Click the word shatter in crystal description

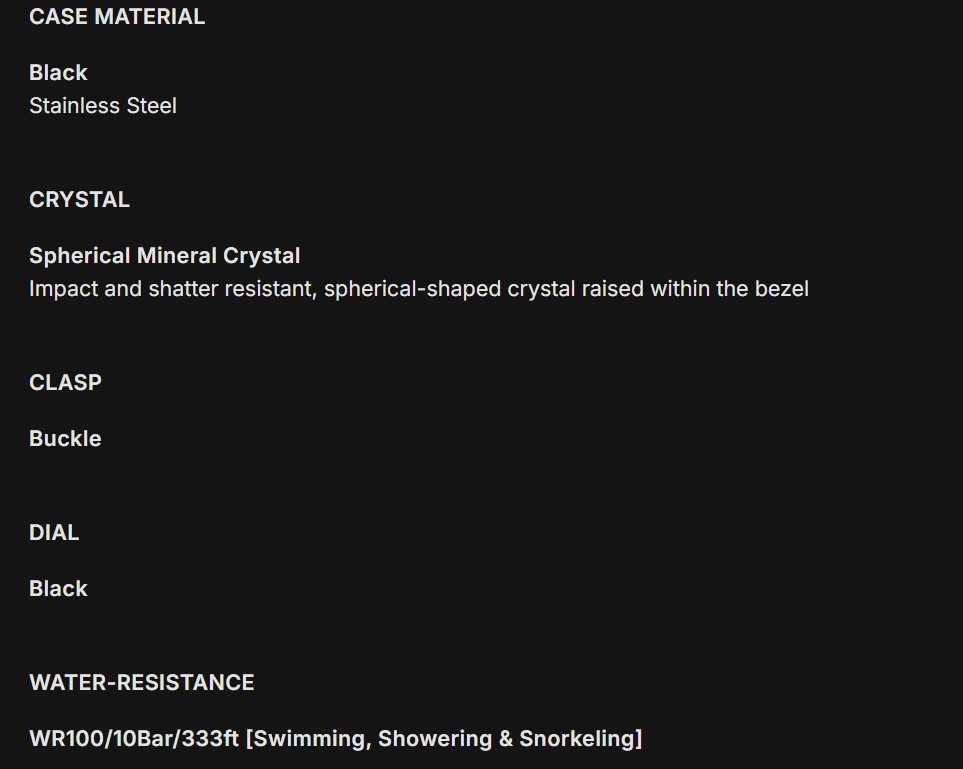183,289
